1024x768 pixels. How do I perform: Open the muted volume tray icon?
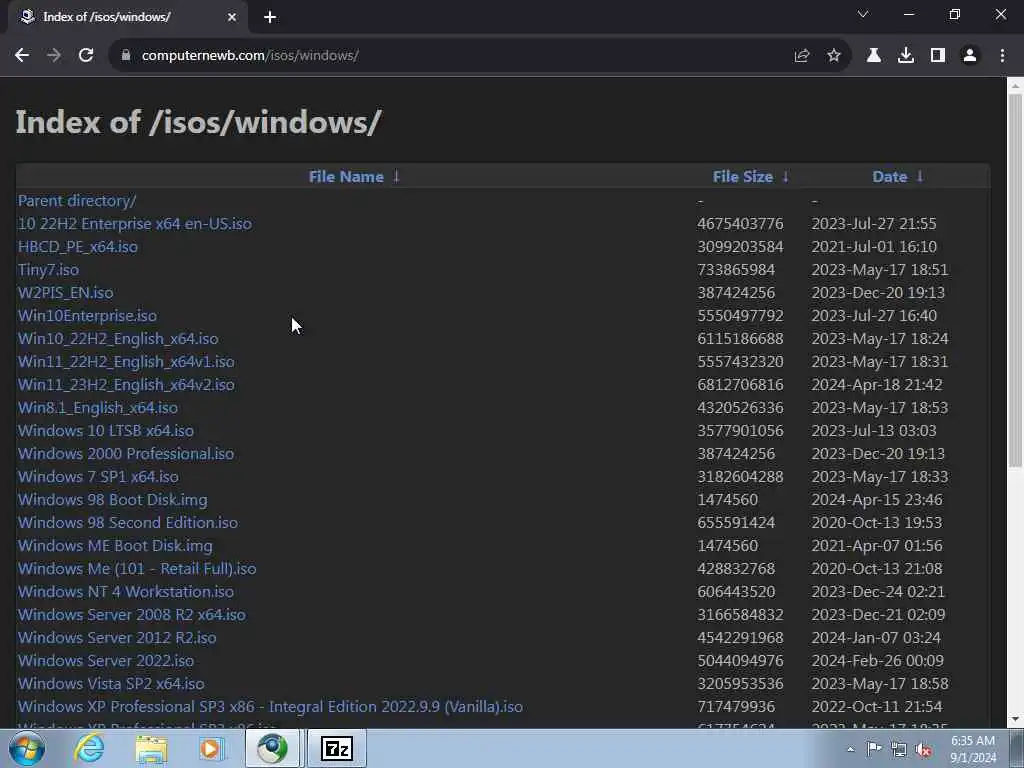(x=923, y=749)
